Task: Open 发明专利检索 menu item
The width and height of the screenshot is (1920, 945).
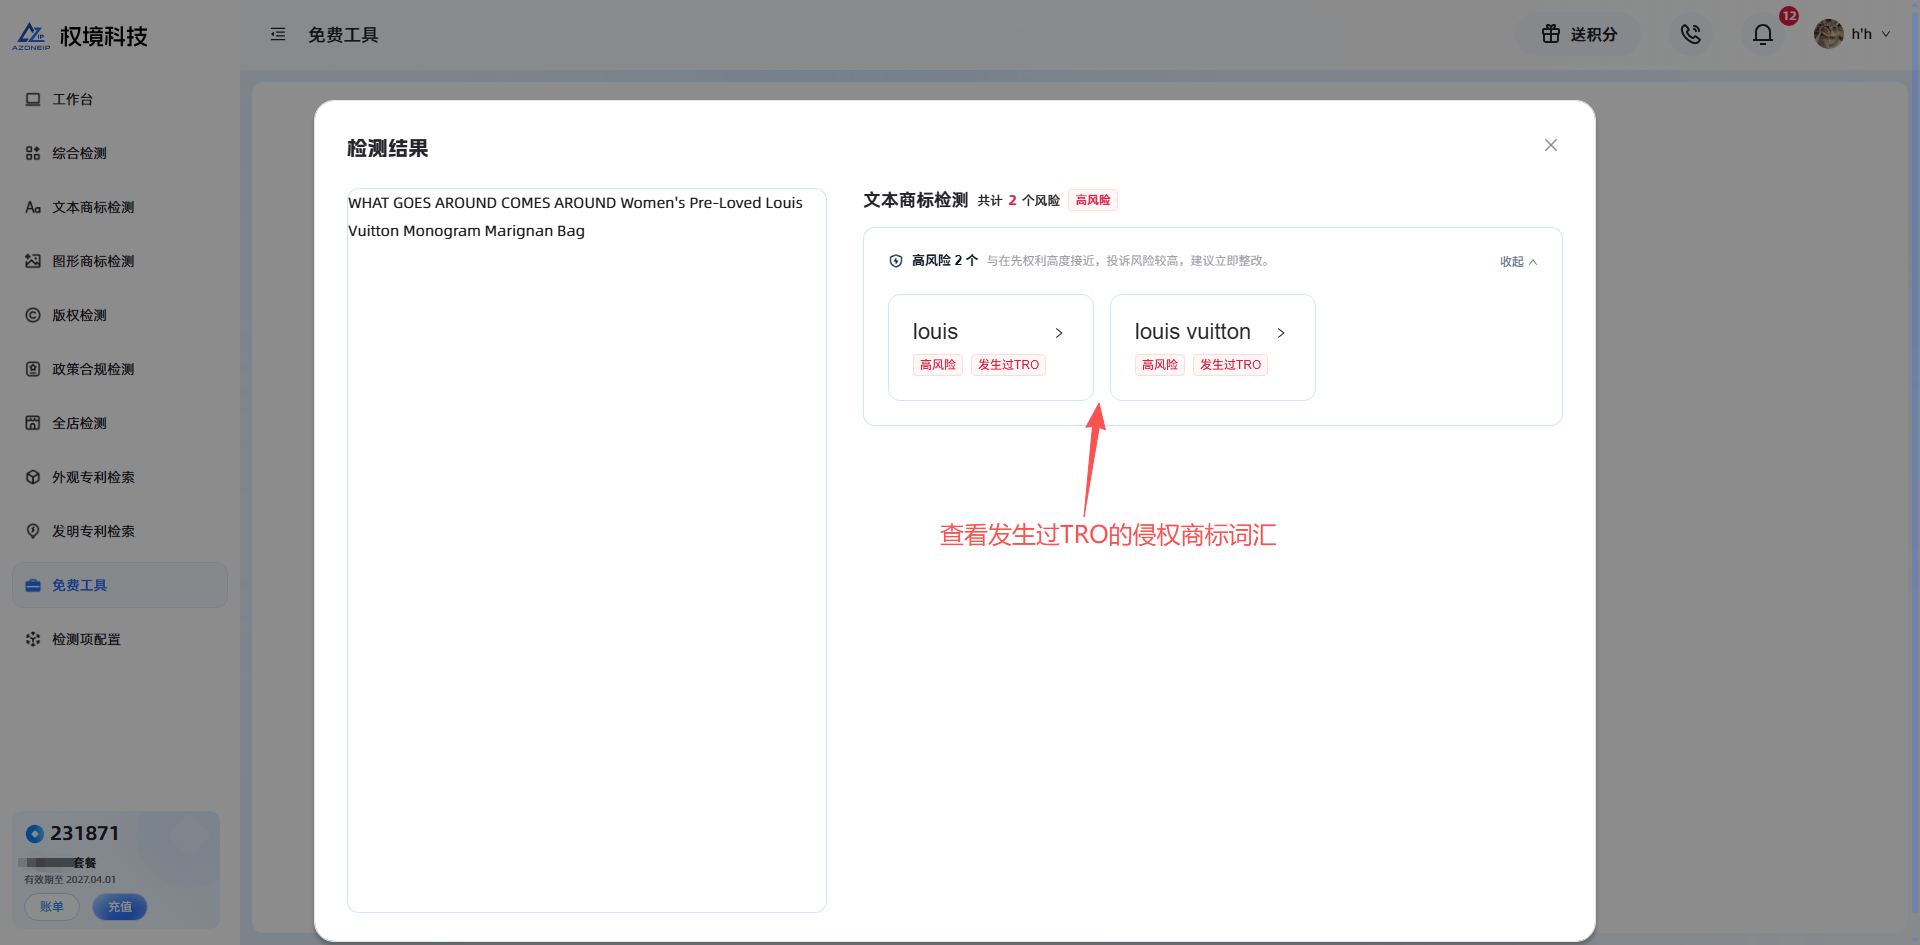Action: tap(120, 531)
